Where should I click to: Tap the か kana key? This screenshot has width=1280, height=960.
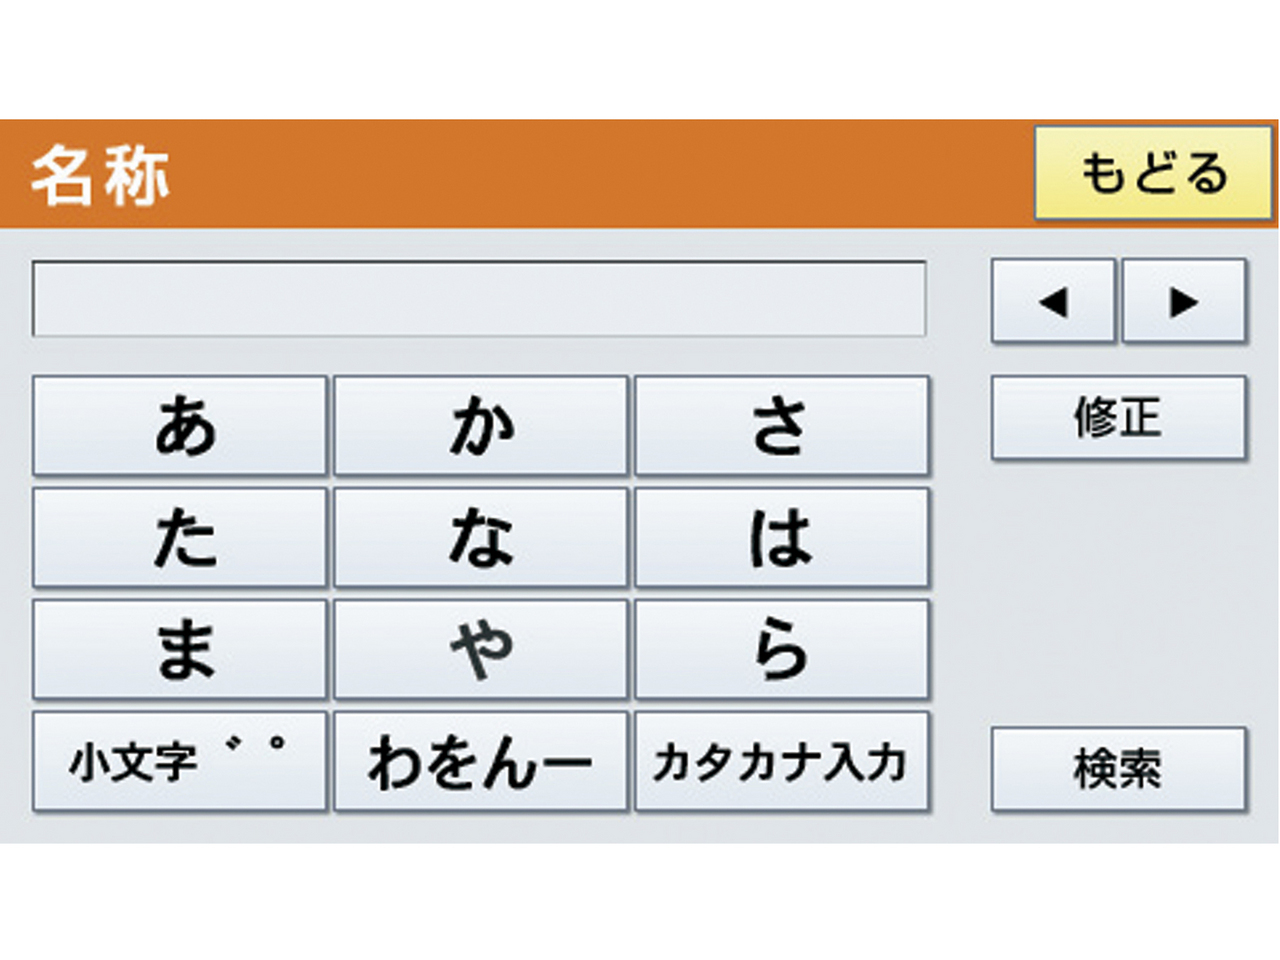[x=481, y=426]
